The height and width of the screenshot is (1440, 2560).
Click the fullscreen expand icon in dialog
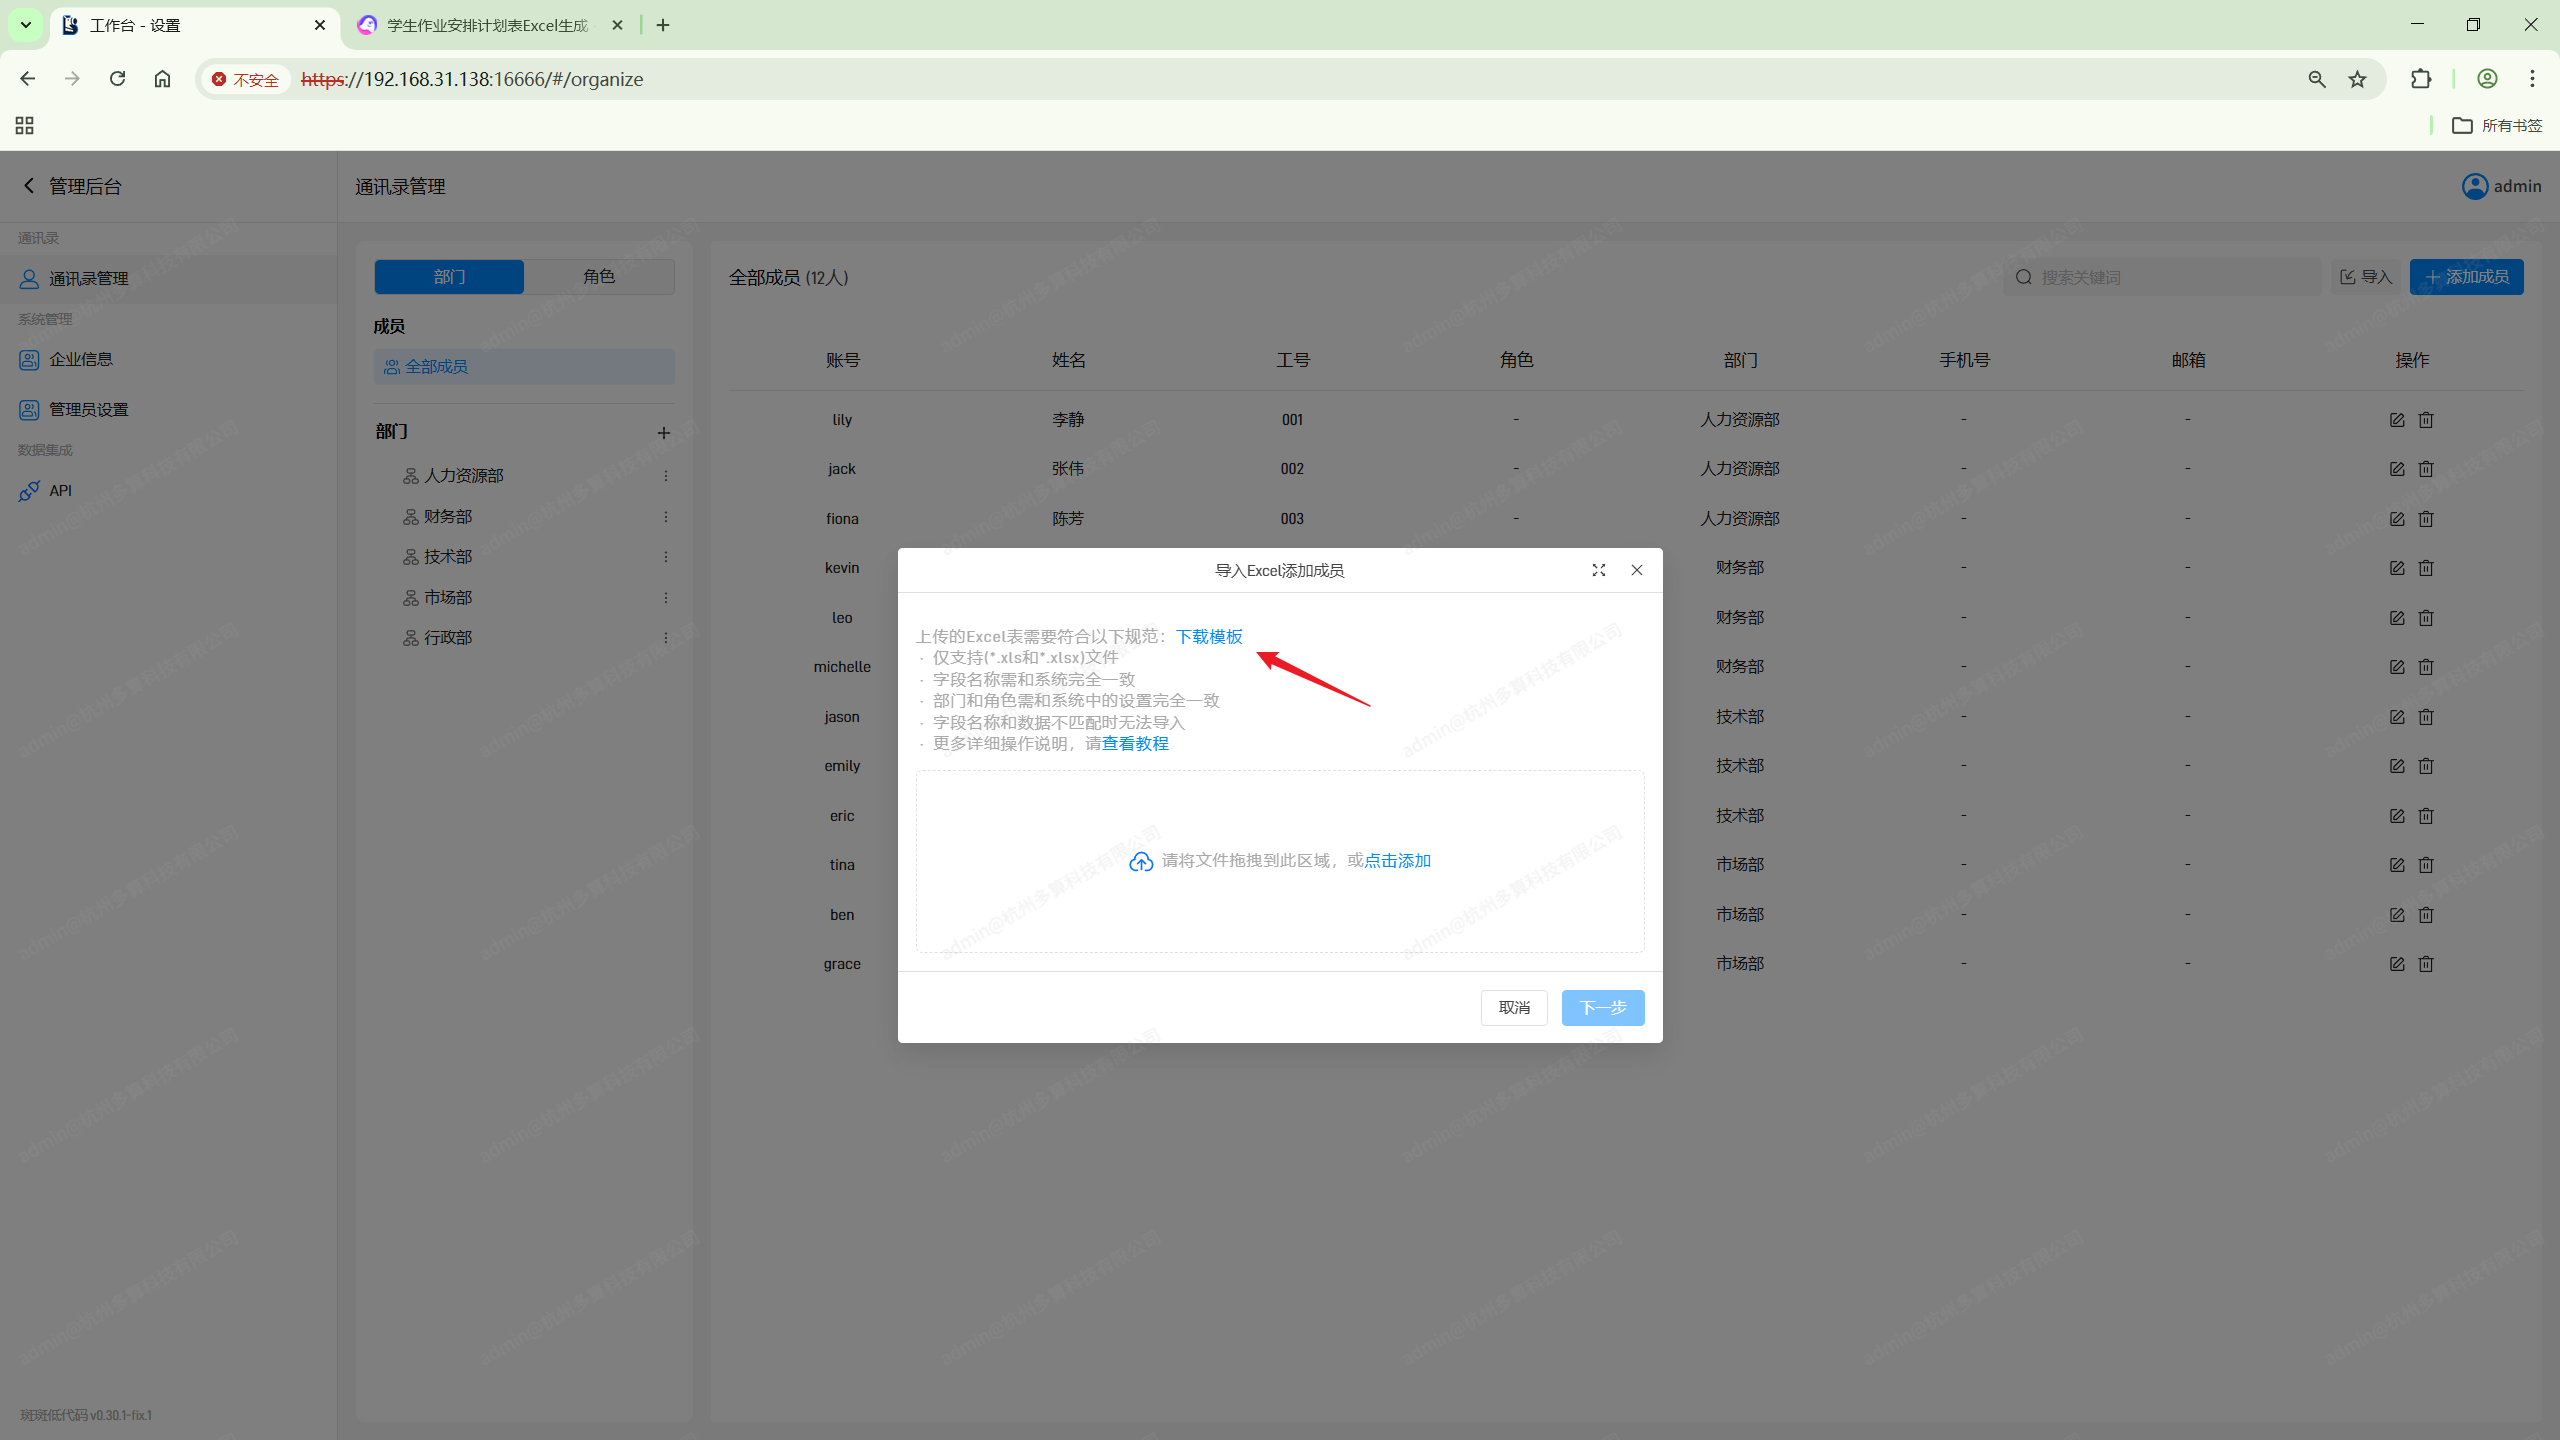1598,570
